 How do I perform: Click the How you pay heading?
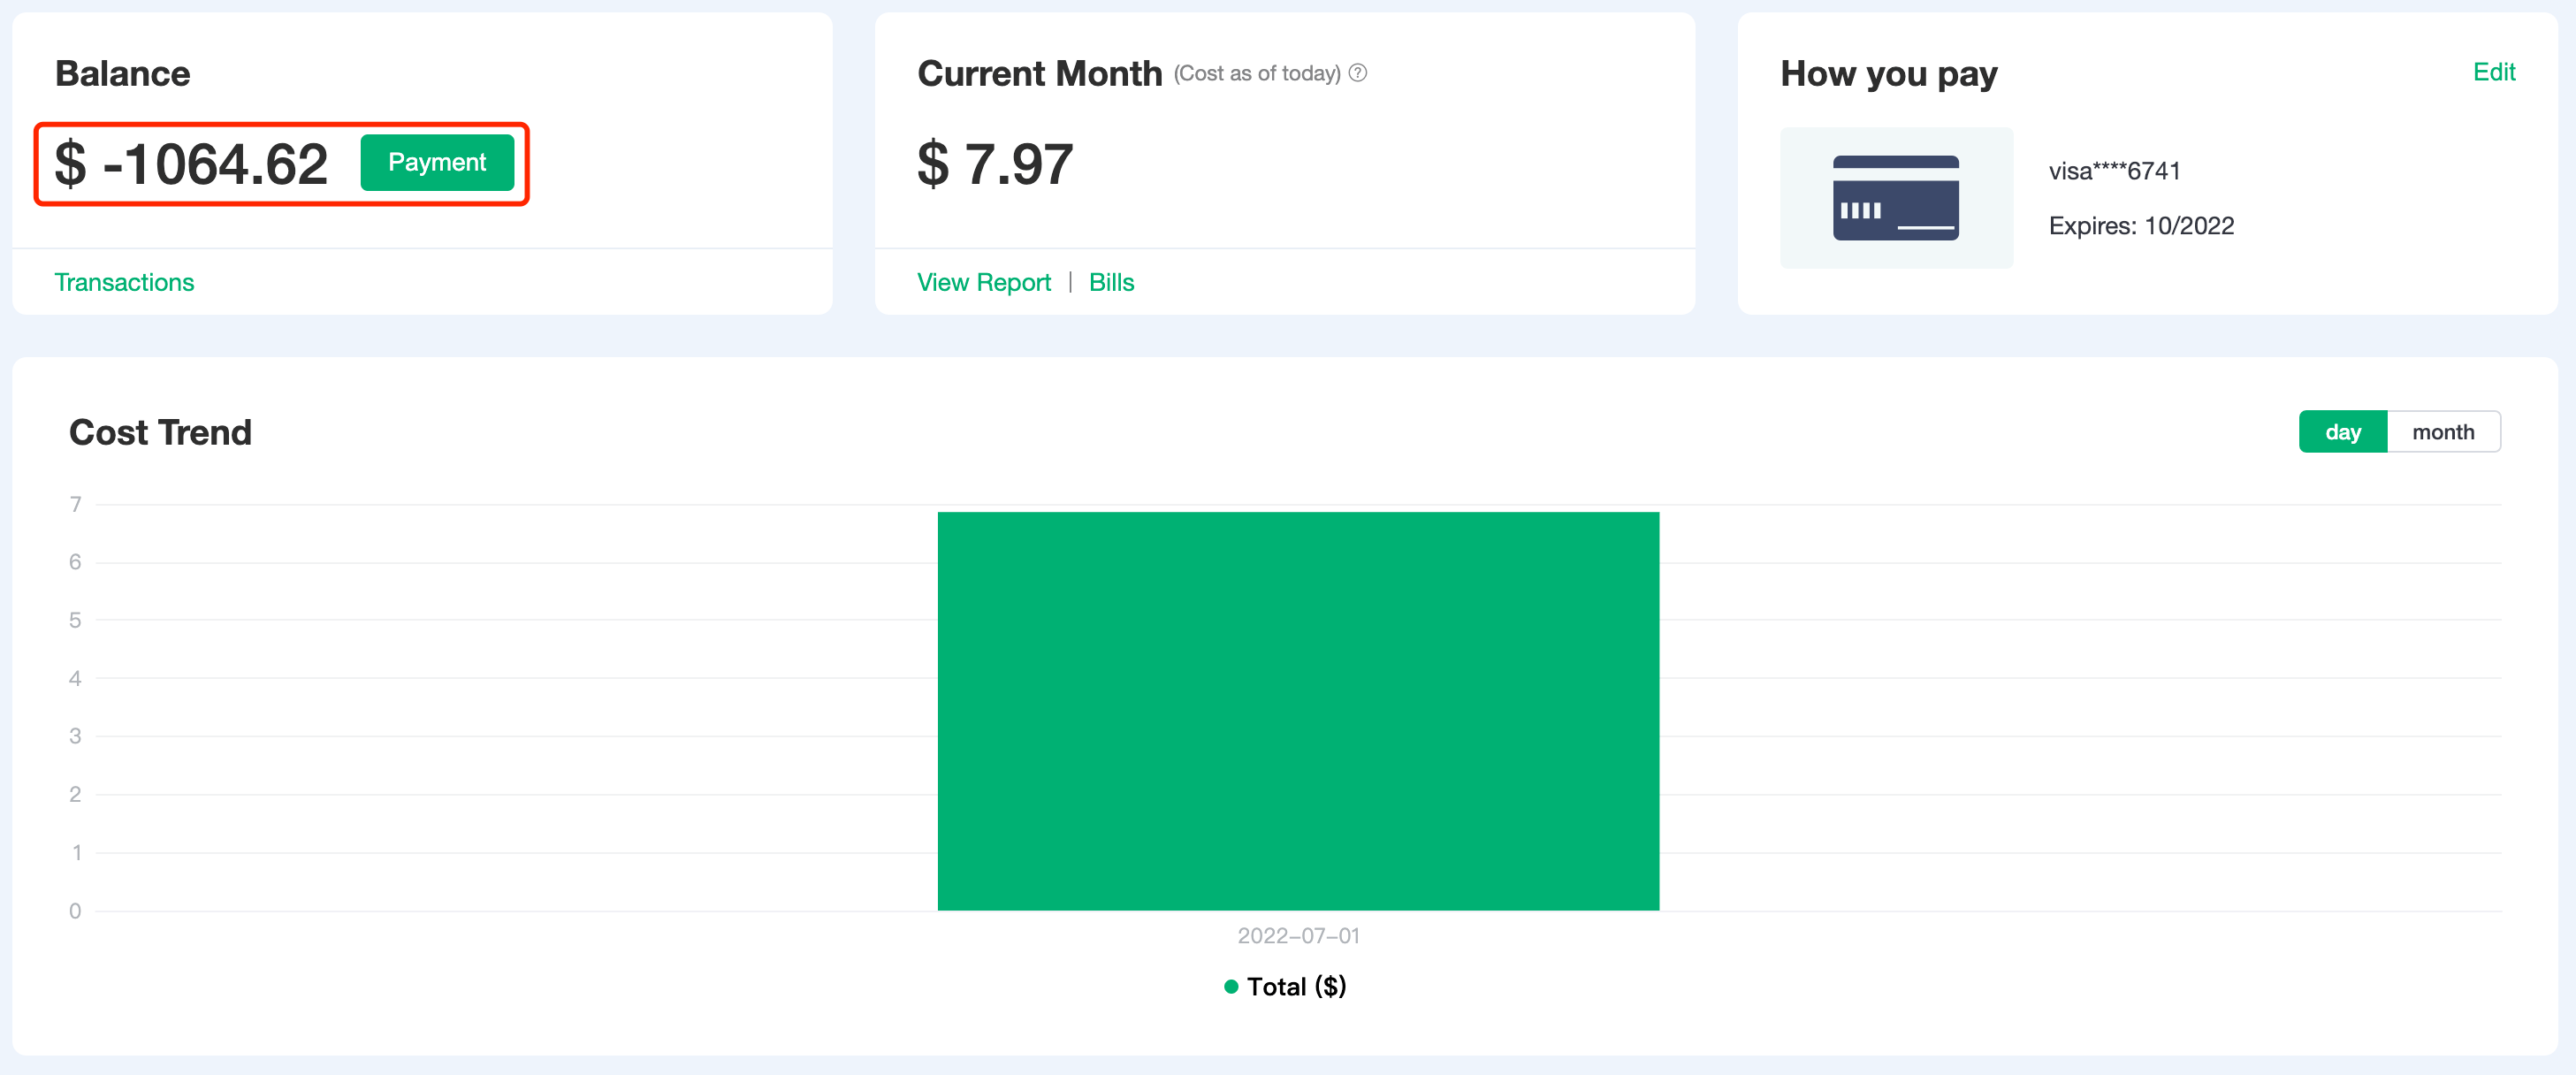coord(1888,74)
